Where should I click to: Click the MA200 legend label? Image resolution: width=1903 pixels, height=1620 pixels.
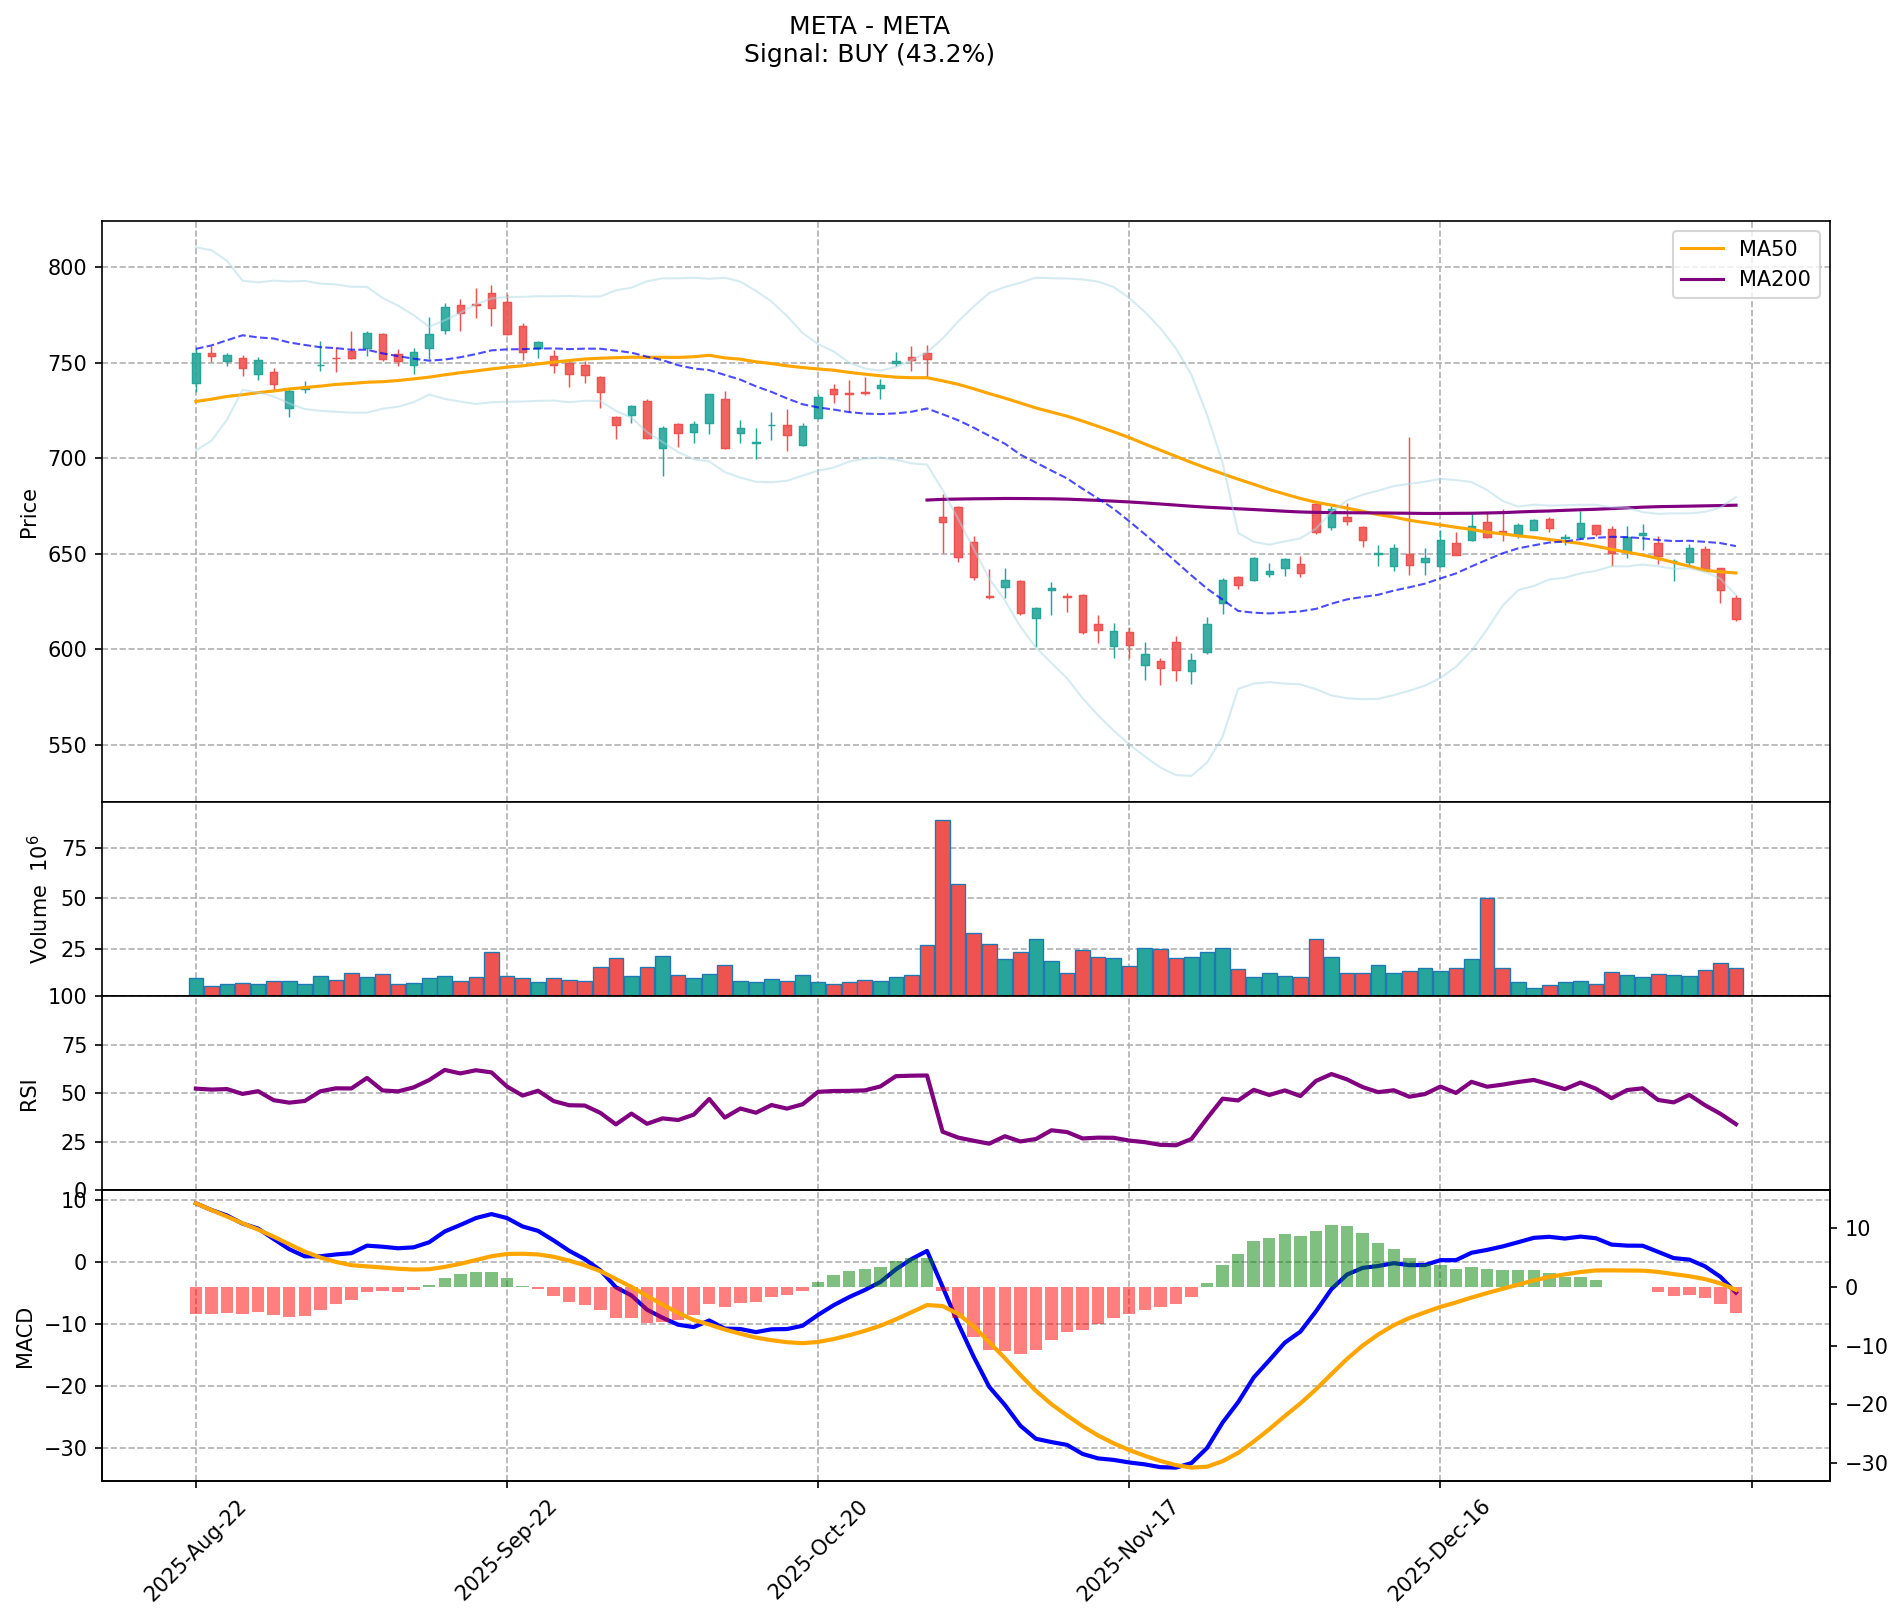tap(1774, 280)
